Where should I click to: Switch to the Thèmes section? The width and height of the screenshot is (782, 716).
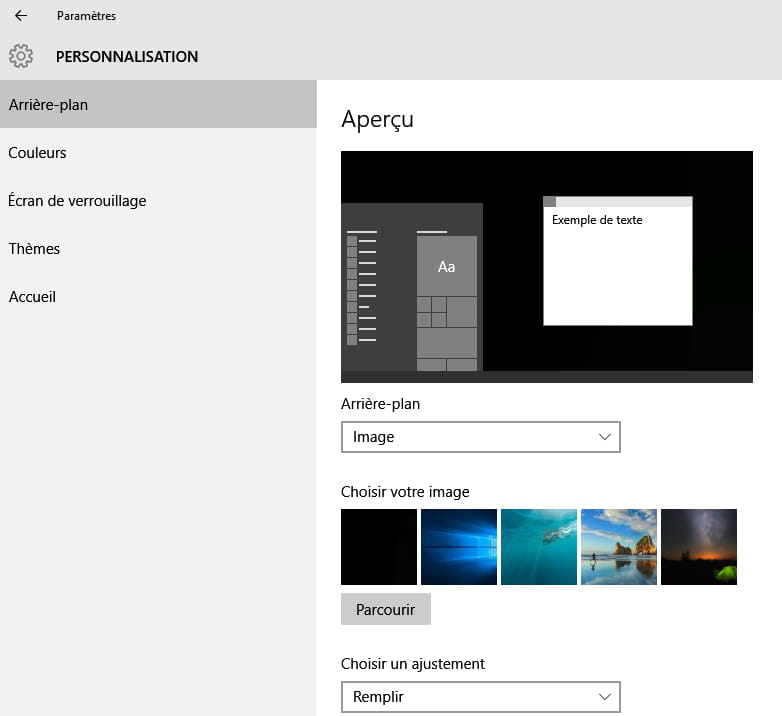(x=34, y=249)
